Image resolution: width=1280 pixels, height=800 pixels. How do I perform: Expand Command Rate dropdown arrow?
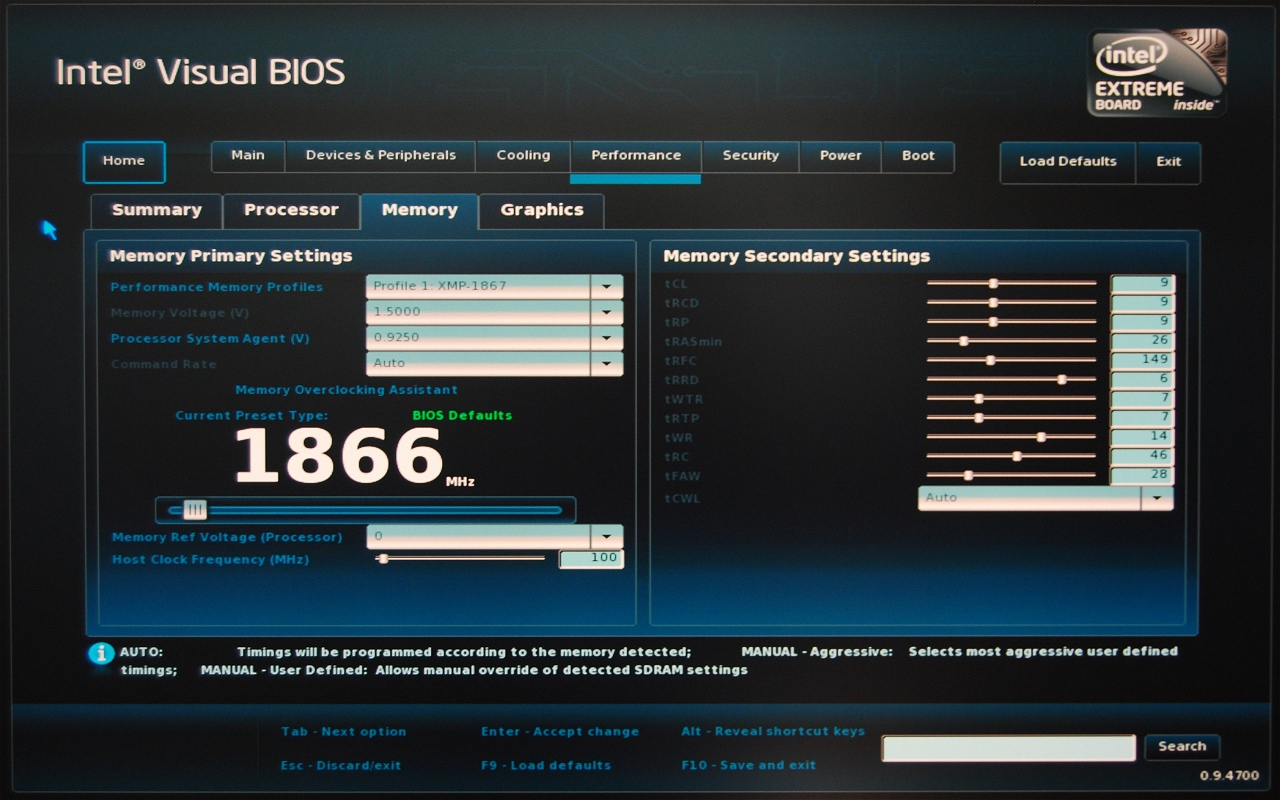[607, 364]
